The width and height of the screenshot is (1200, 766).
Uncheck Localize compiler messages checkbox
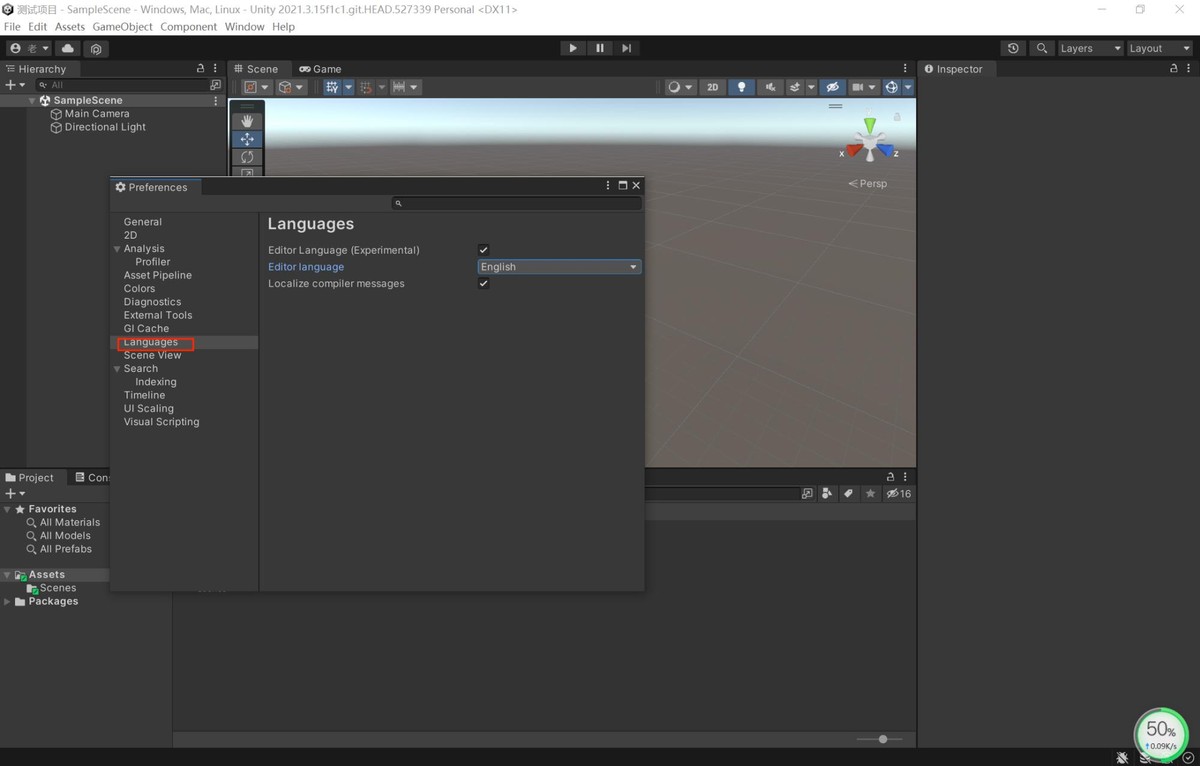point(483,284)
